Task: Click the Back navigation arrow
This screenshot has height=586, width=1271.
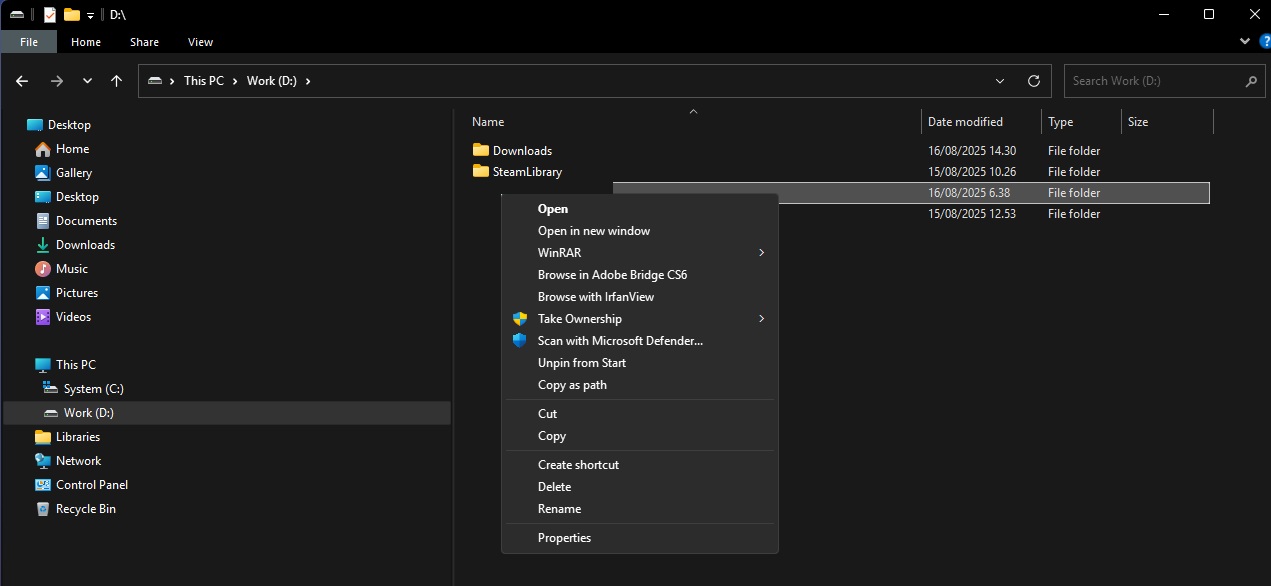Action: pyautogui.click(x=22, y=81)
